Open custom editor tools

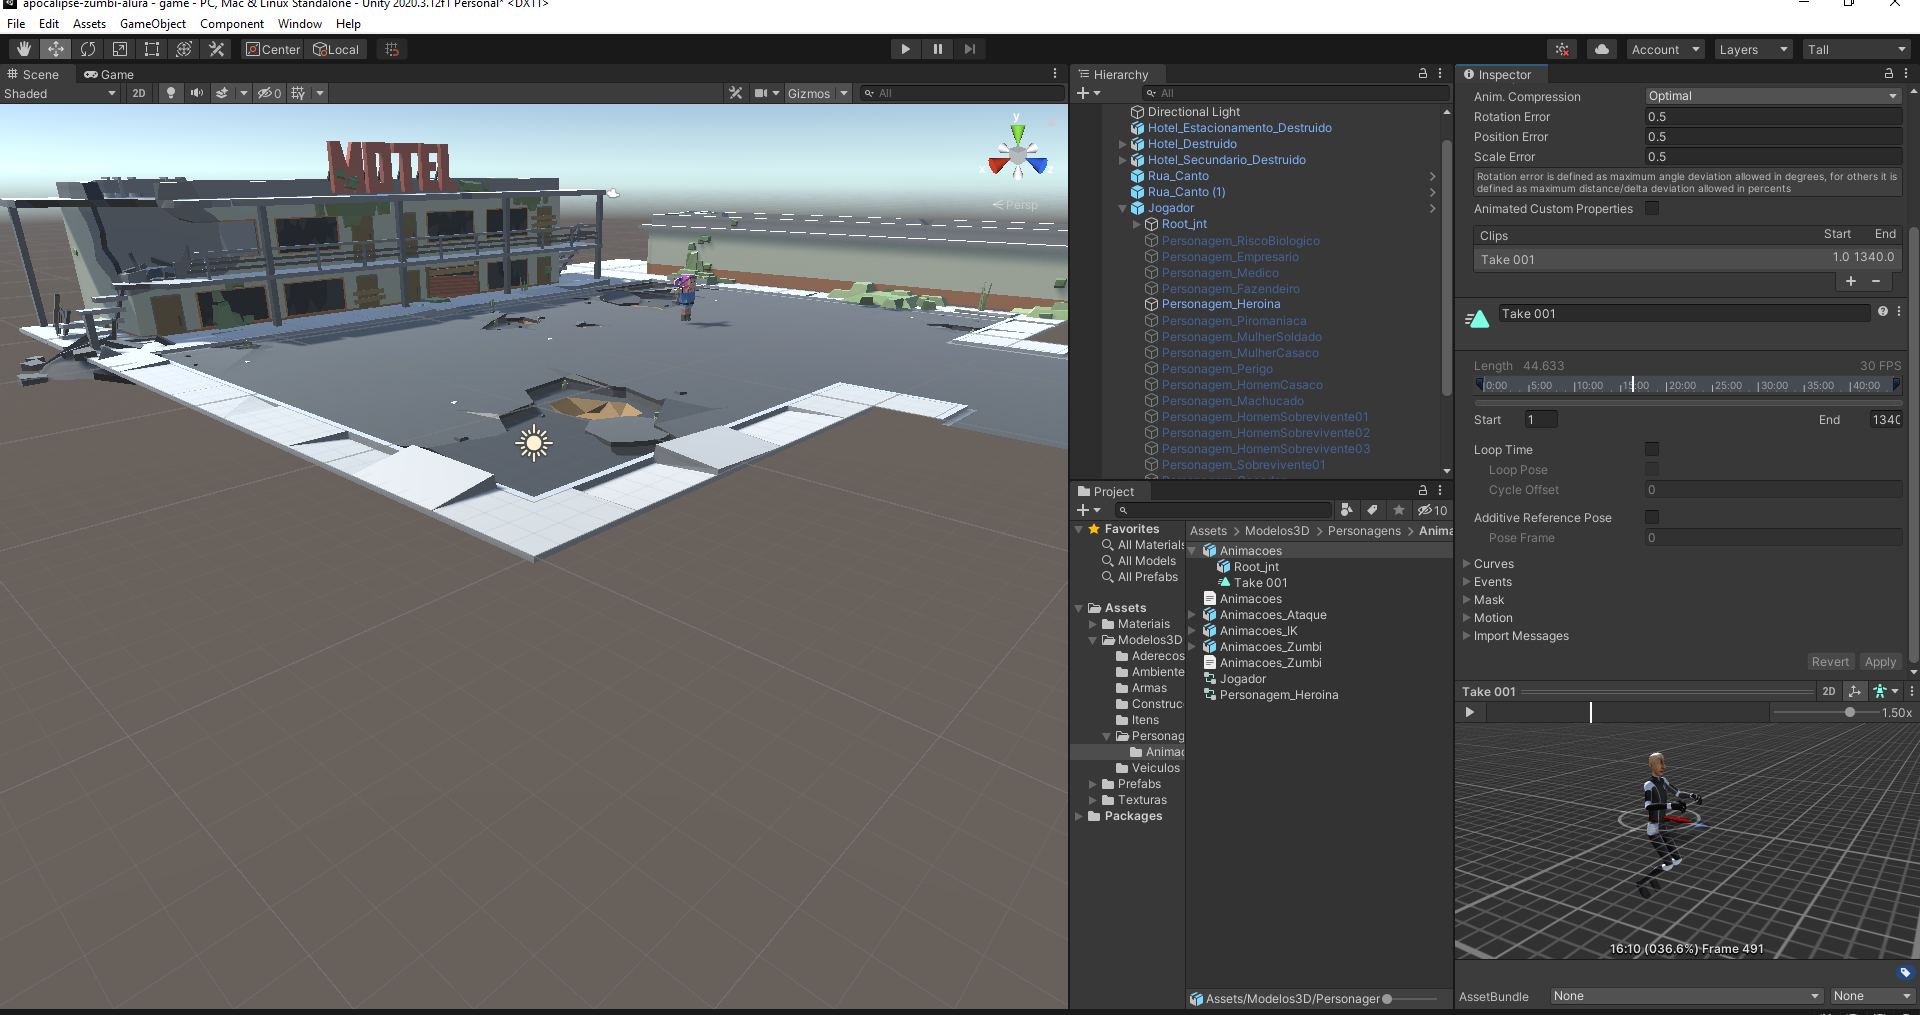point(216,49)
